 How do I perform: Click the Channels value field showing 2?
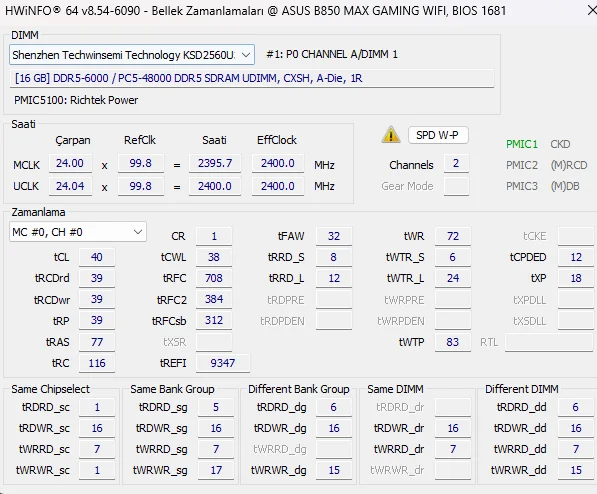coord(456,164)
